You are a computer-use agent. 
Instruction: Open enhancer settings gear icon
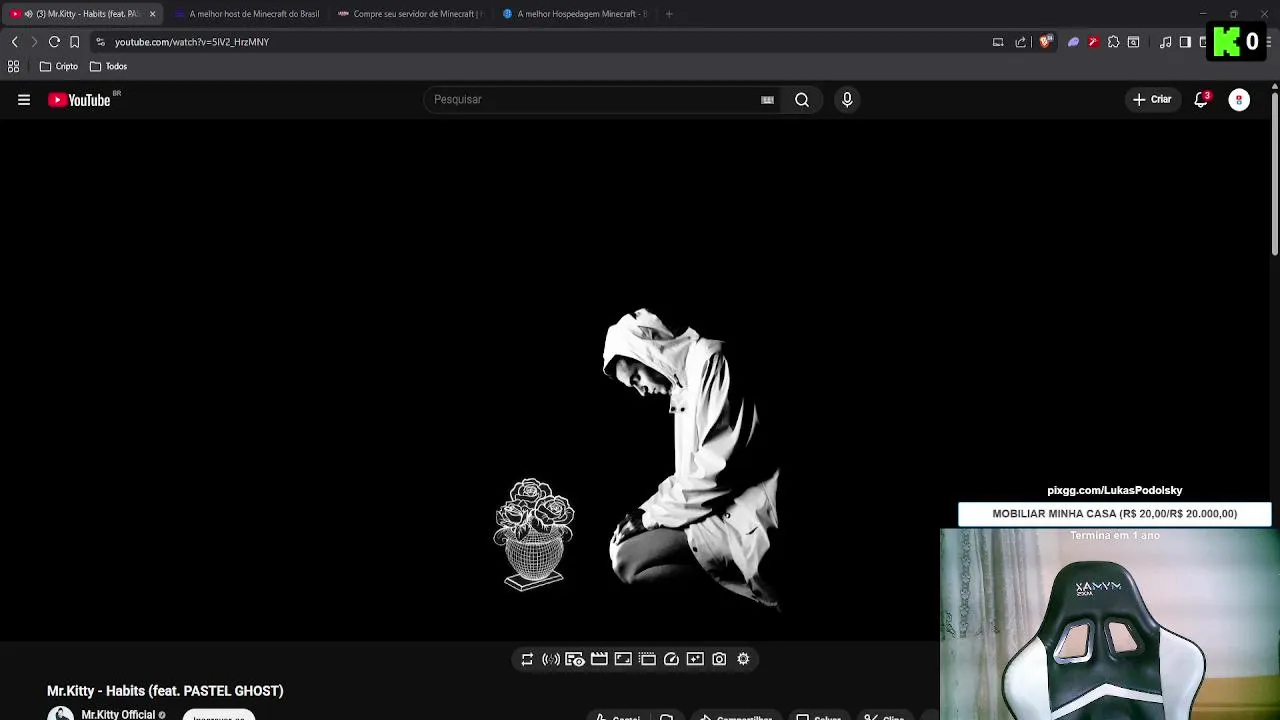[743, 659]
